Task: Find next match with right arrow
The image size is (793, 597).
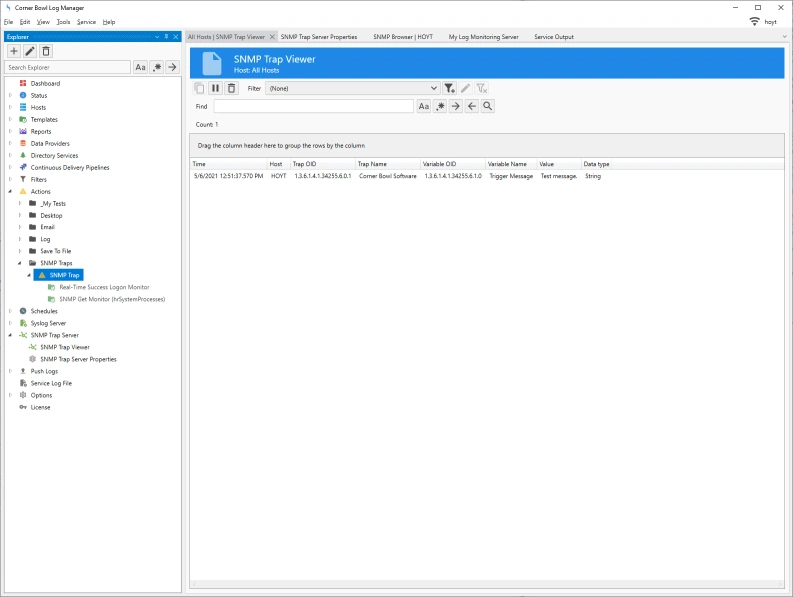Action: 456,106
